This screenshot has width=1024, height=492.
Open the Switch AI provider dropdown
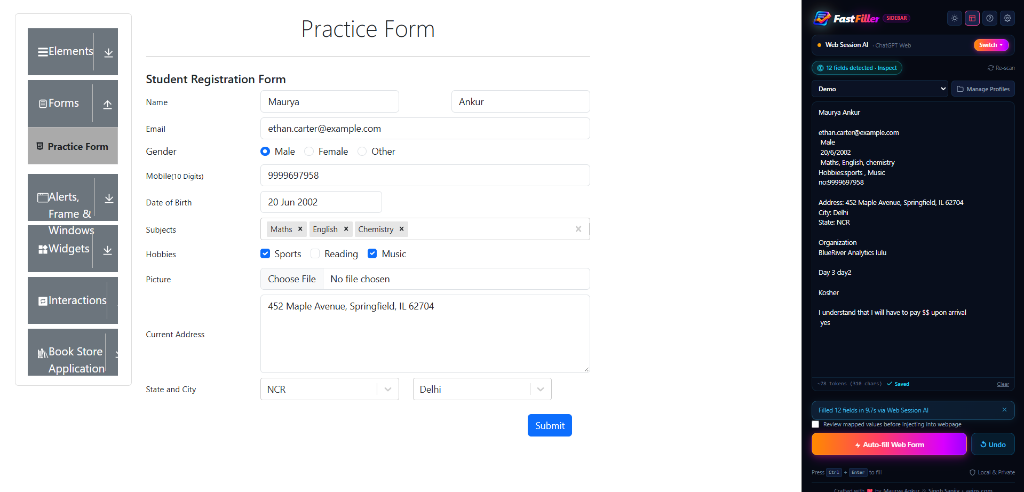pos(991,45)
